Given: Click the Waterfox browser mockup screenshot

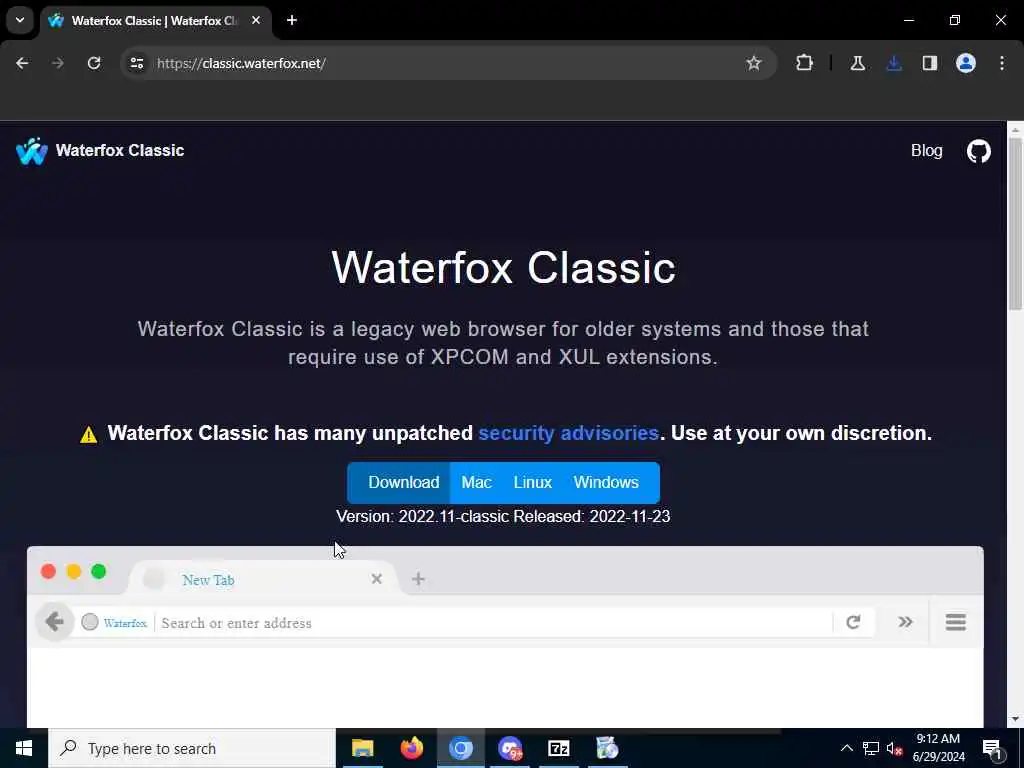Looking at the screenshot, I should click(505, 637).
